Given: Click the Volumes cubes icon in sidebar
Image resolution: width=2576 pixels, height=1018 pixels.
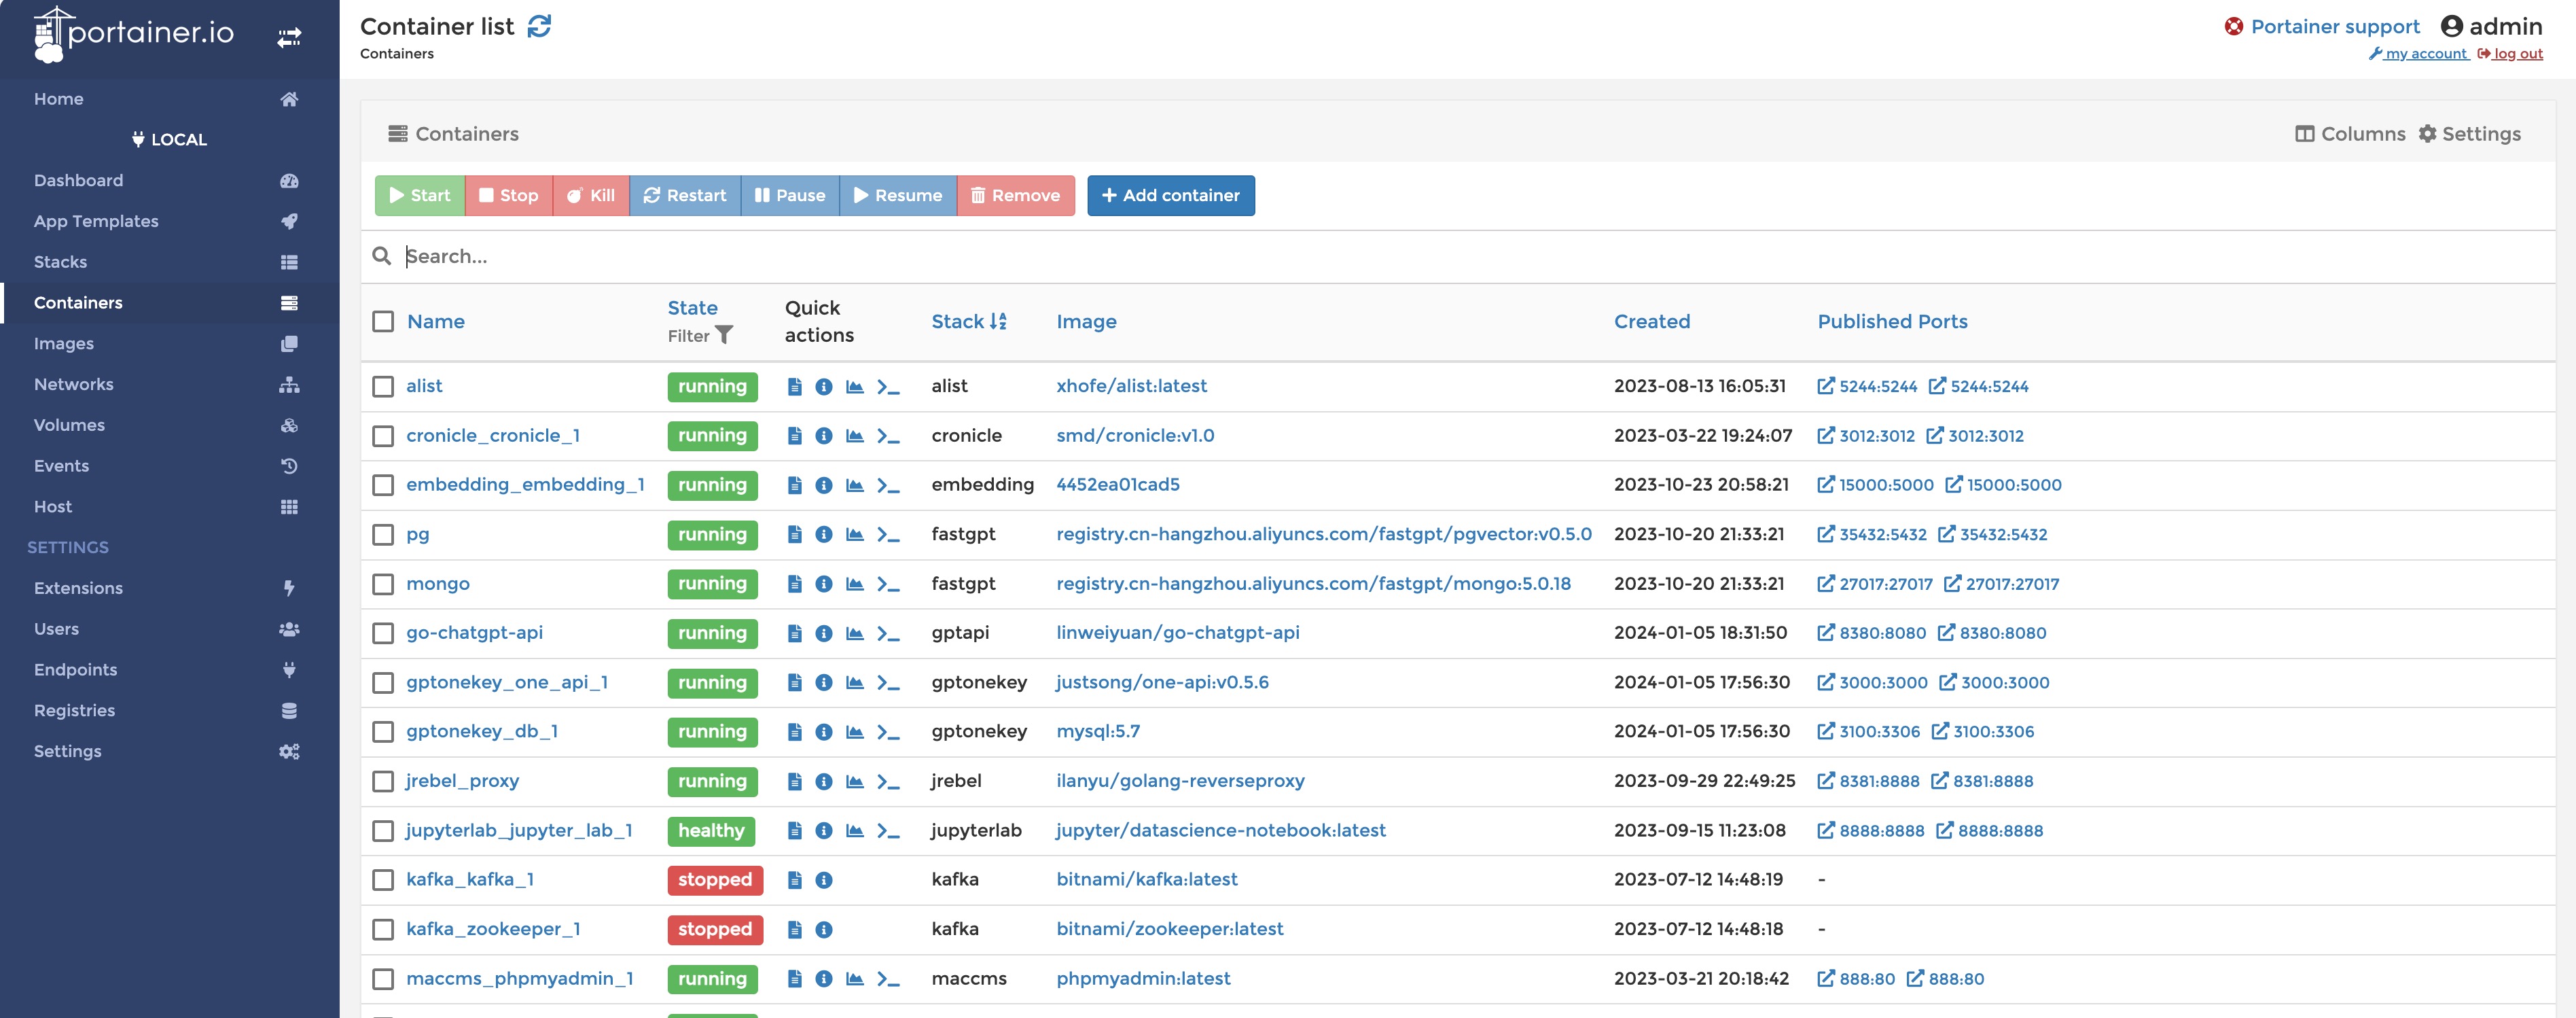Looking at the screenshot, I should [289, 425].
